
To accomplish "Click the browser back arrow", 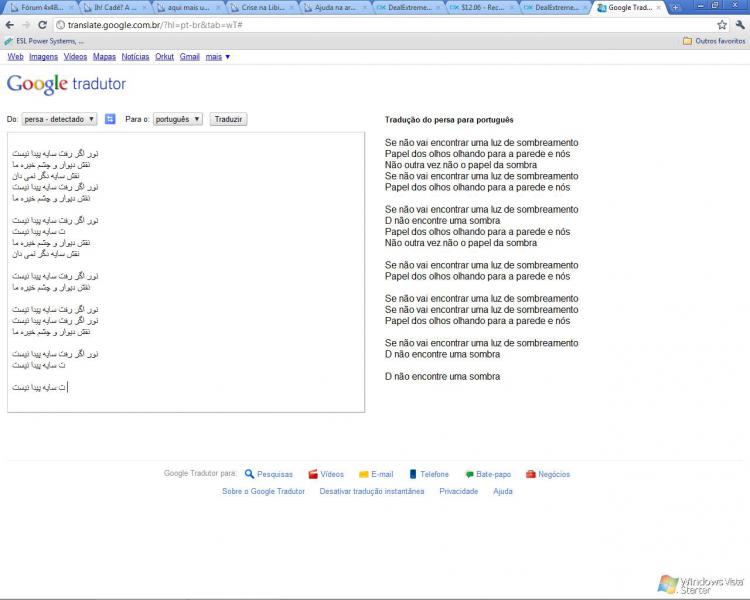I will [x=10, y=25].
